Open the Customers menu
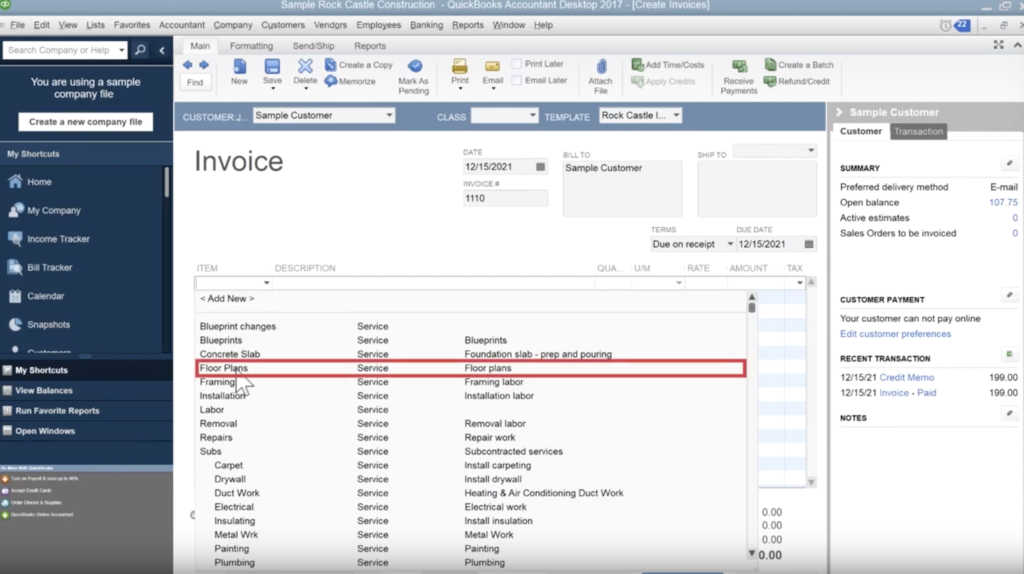Image resolution: width=1024 pixels, height=574 pixels. pos(283,25)
